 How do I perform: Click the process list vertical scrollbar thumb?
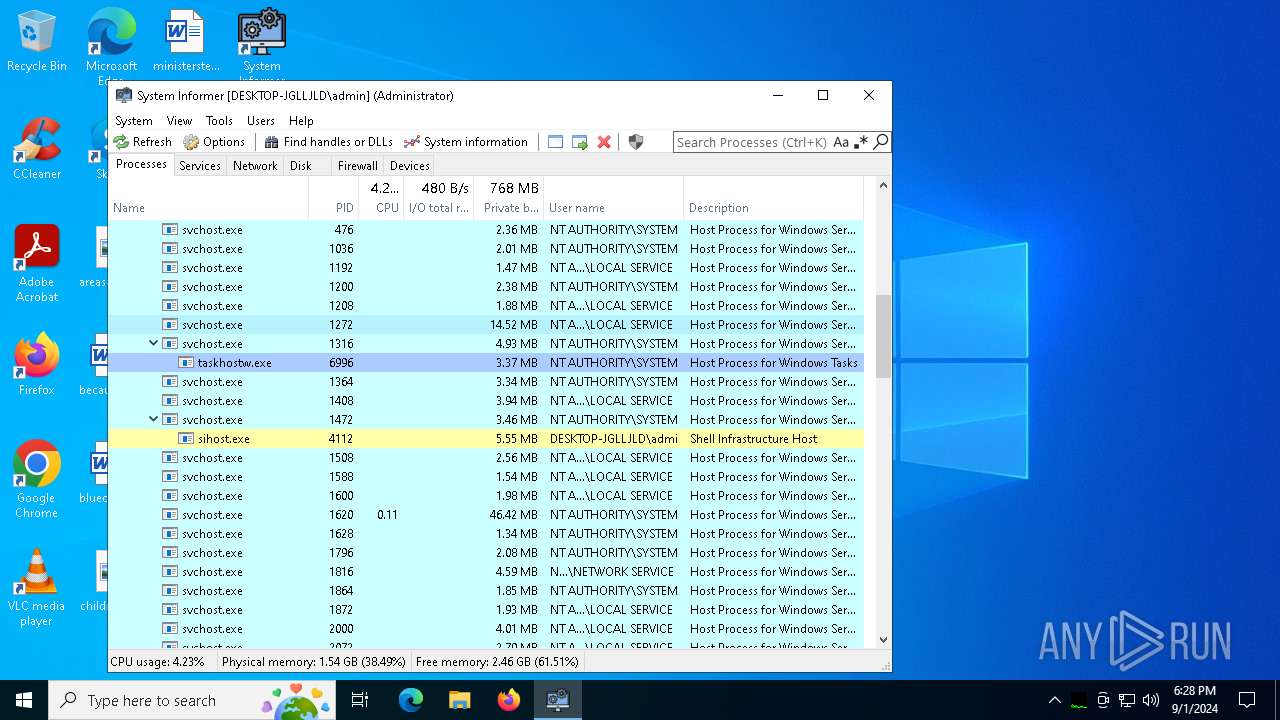pyautogui.click(x=883, y=336)
